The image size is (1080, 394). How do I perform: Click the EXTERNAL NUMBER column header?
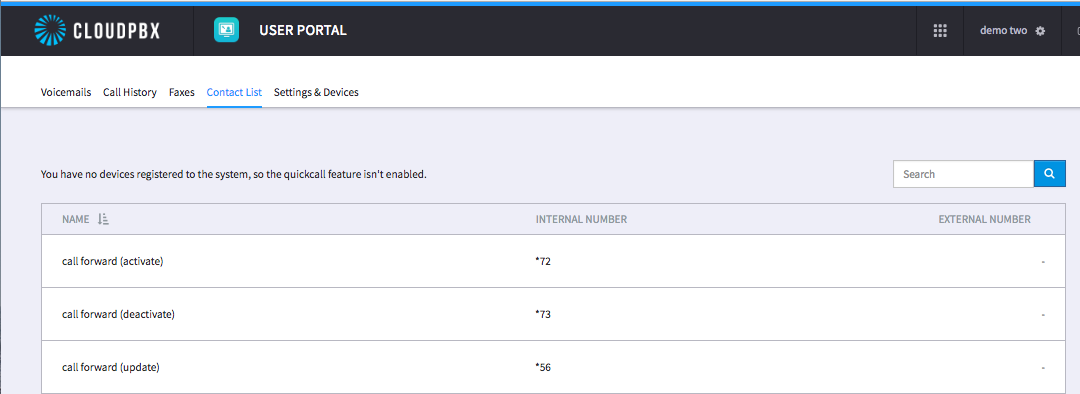click(x=984, y=219)
